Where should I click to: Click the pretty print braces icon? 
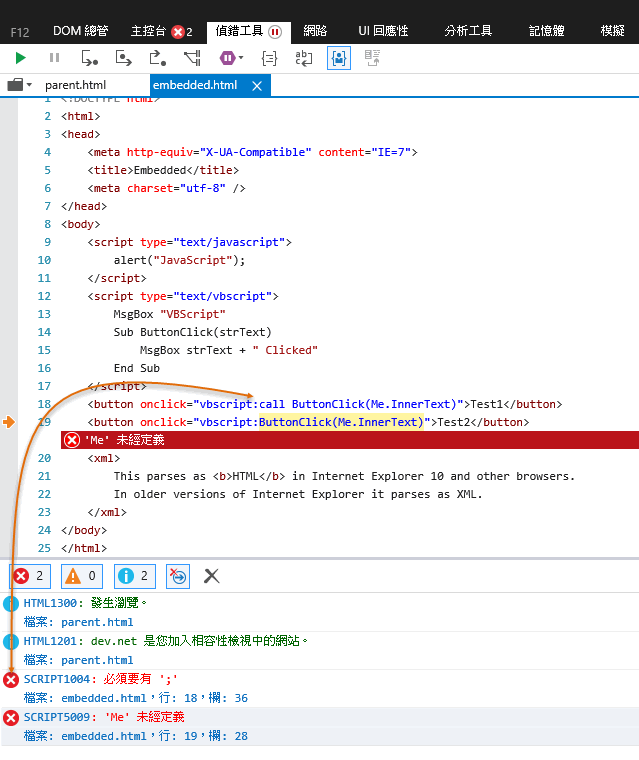click(269, 59)
